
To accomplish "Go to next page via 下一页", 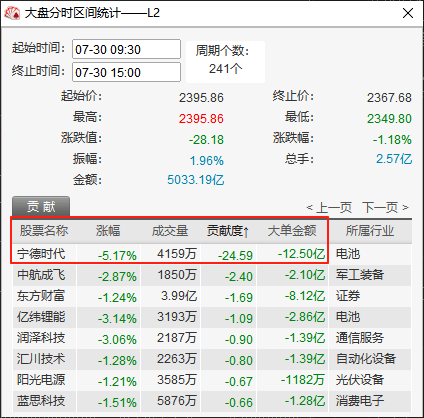I will (385, 208).
